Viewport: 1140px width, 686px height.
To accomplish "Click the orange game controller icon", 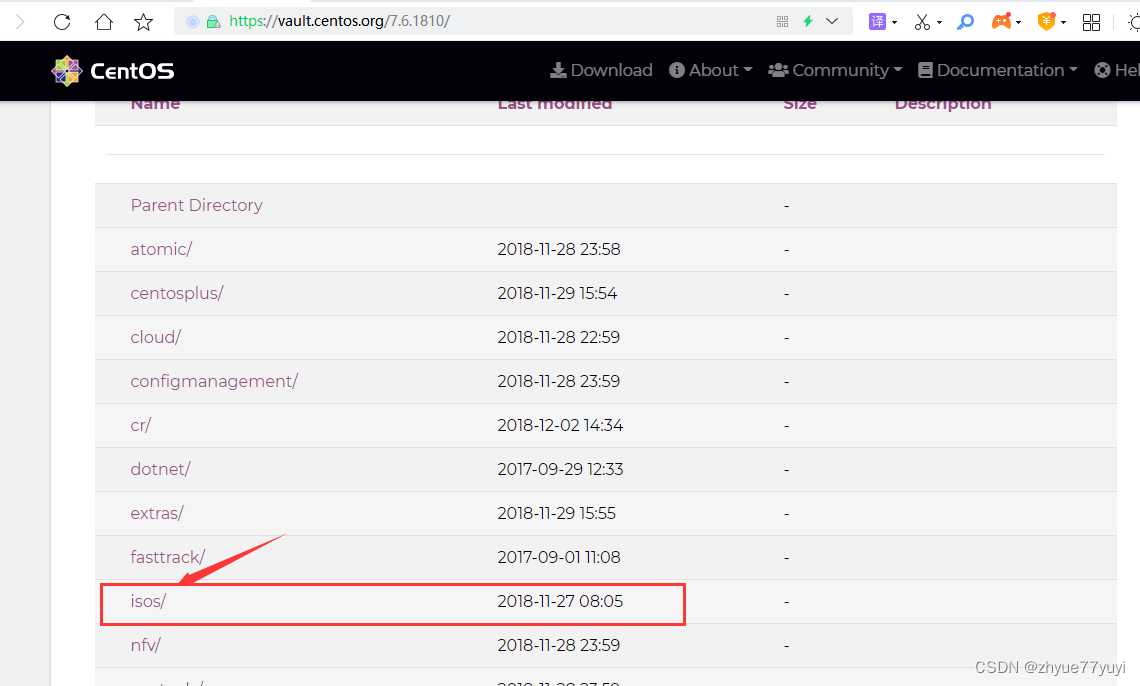I will [1001, 22].
